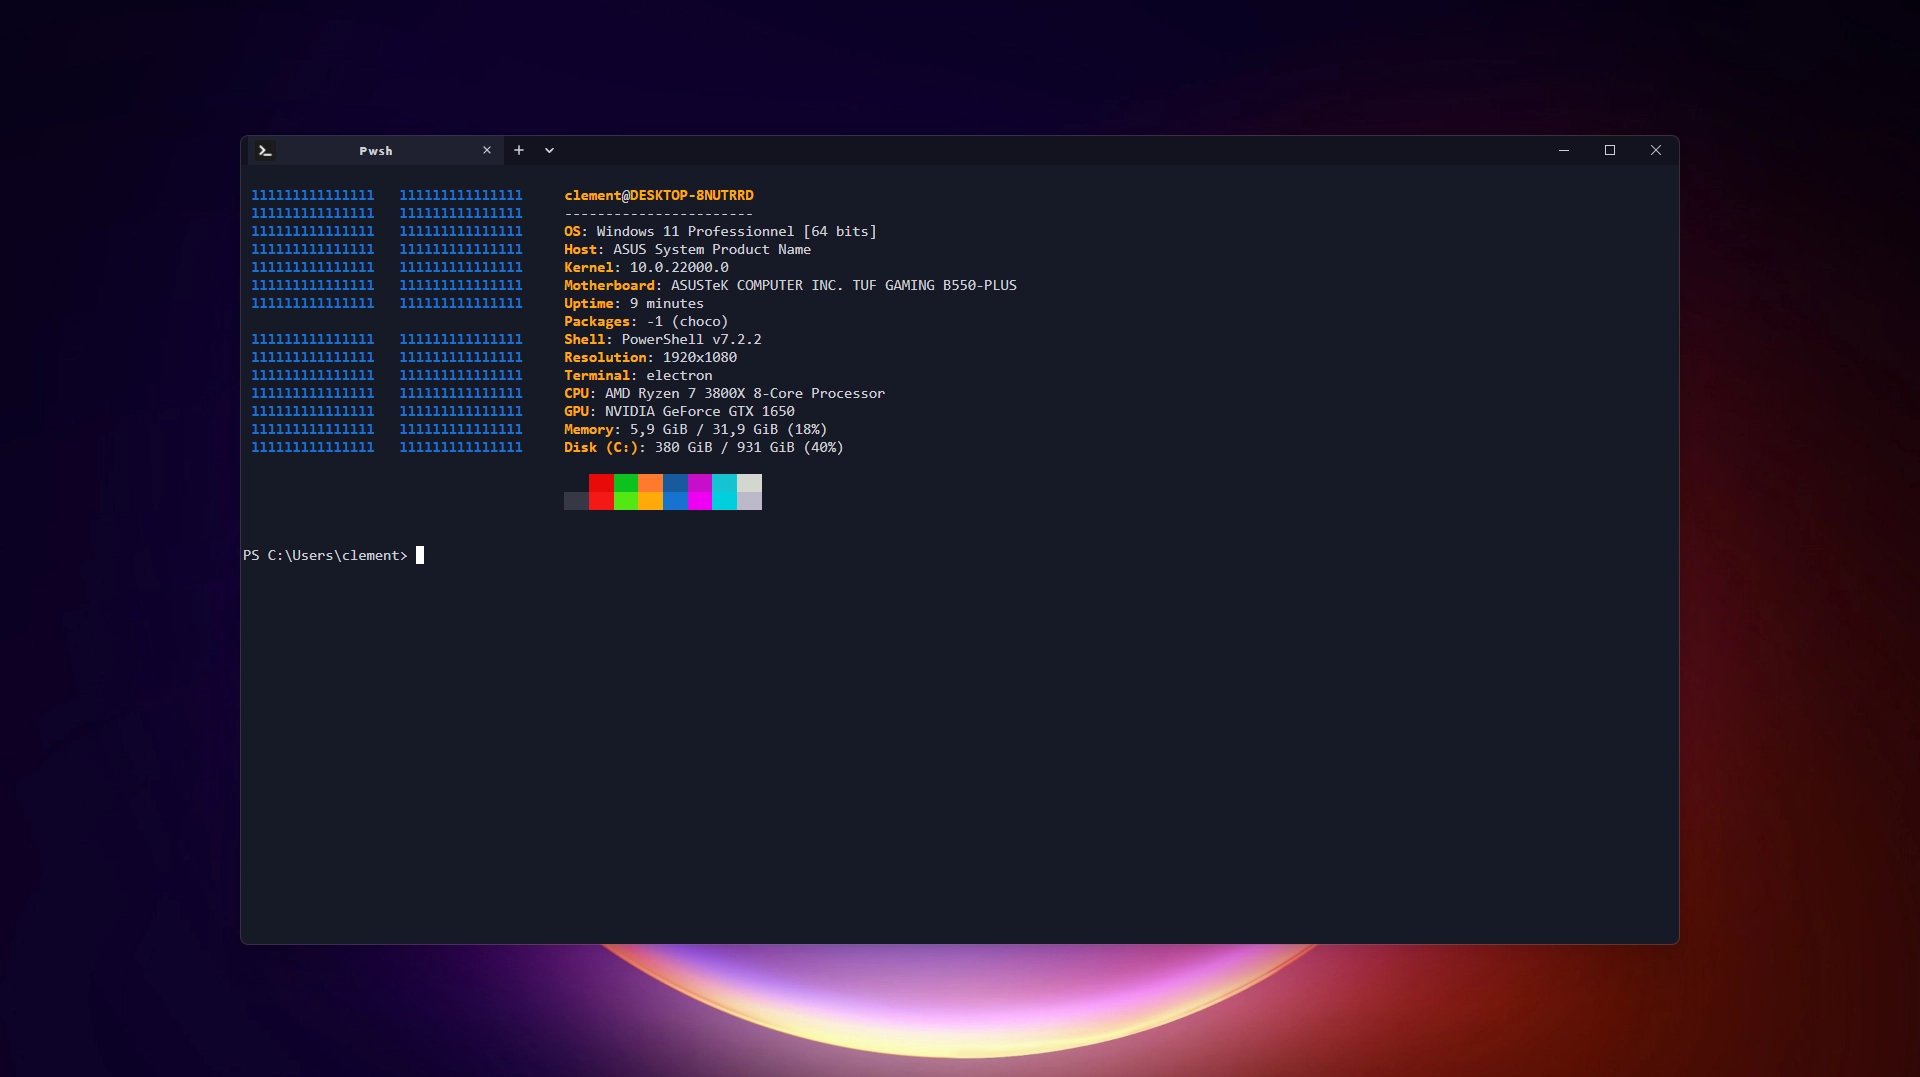1920x1077 pixels.
Task: Click the clement@DESKTOP-8NUTRRD header text
Action: tap(658, 195)
